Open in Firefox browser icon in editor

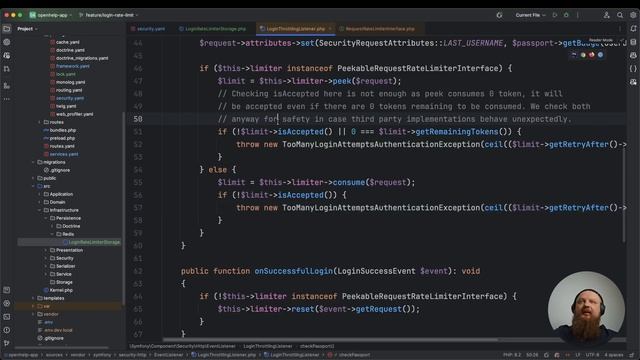point(592,55)
